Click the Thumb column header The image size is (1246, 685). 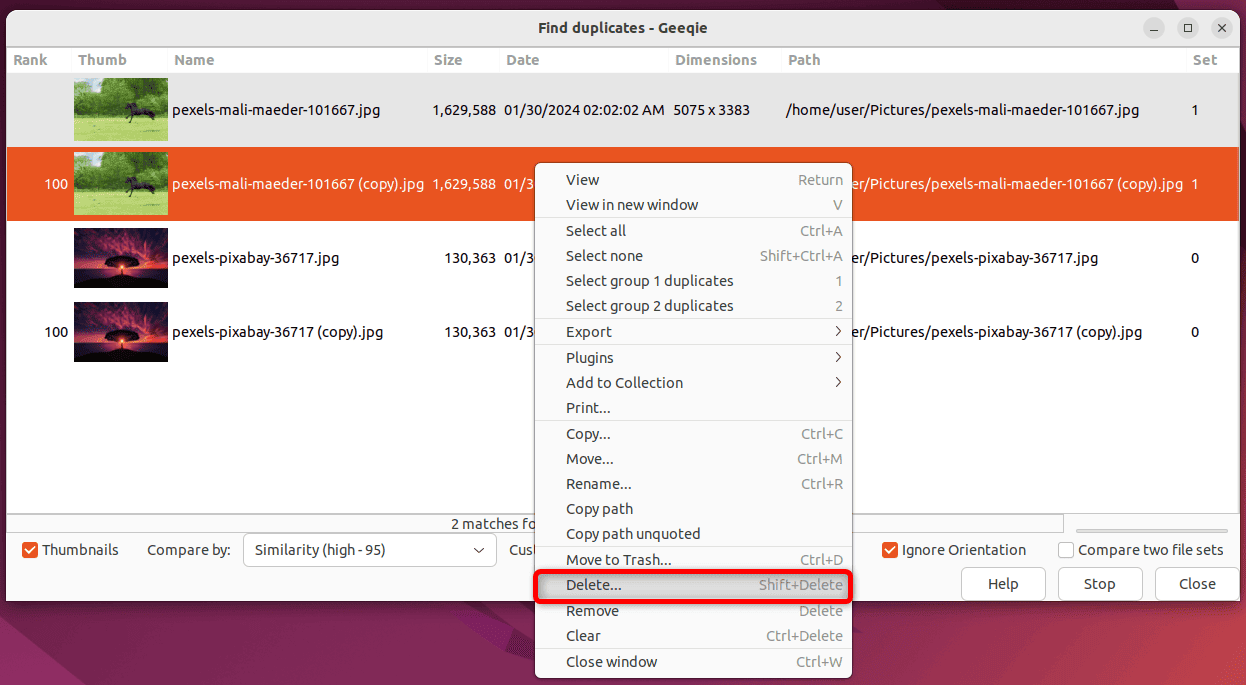[x=119, y=60]
